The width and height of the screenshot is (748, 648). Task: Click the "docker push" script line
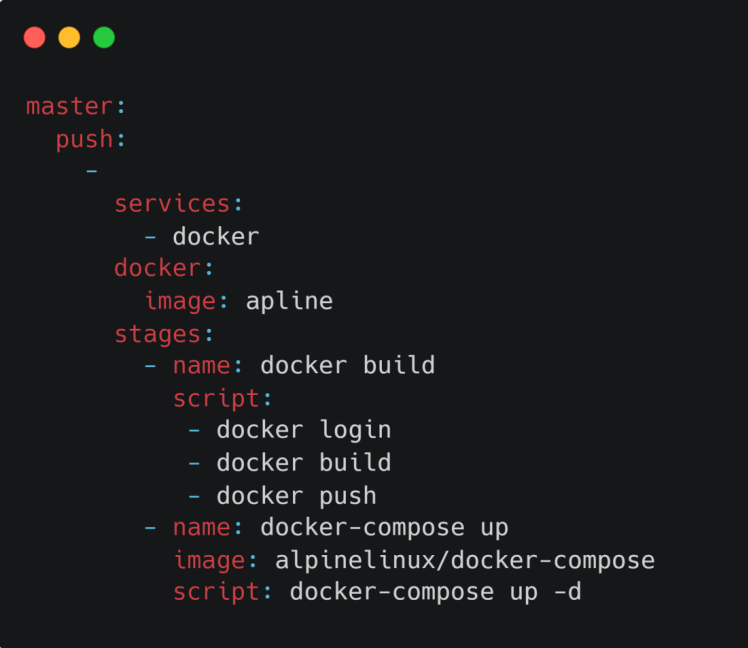(x=296, y=495)
